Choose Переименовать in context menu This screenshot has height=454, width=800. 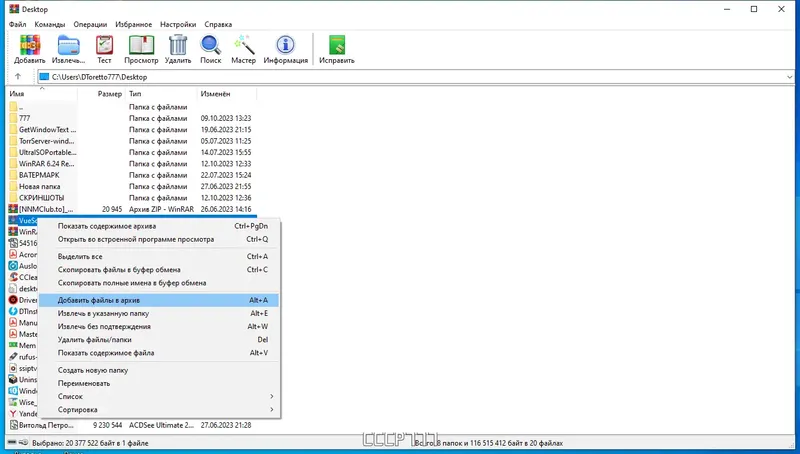pyautogui.click(x=159, y=384)
